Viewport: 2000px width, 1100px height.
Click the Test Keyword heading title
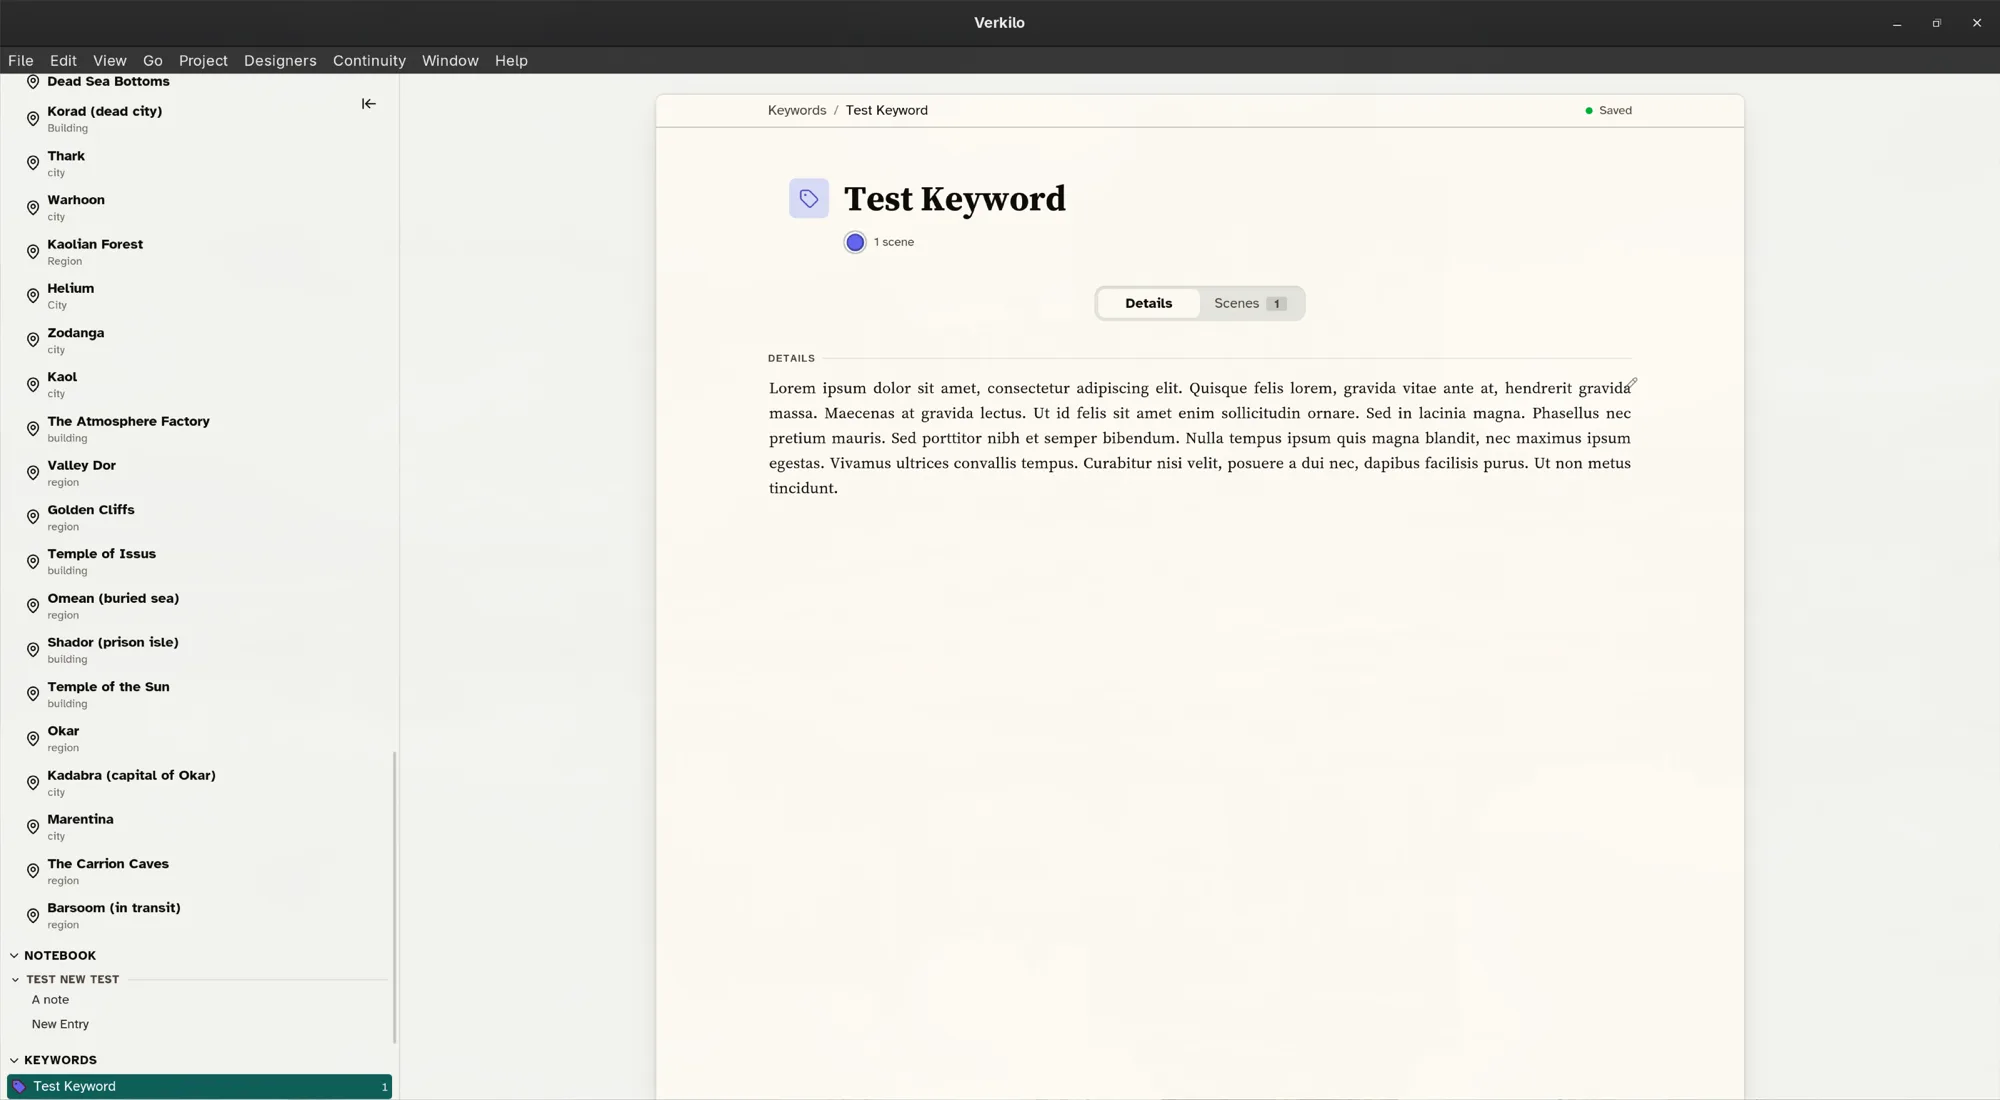point(955,198)
